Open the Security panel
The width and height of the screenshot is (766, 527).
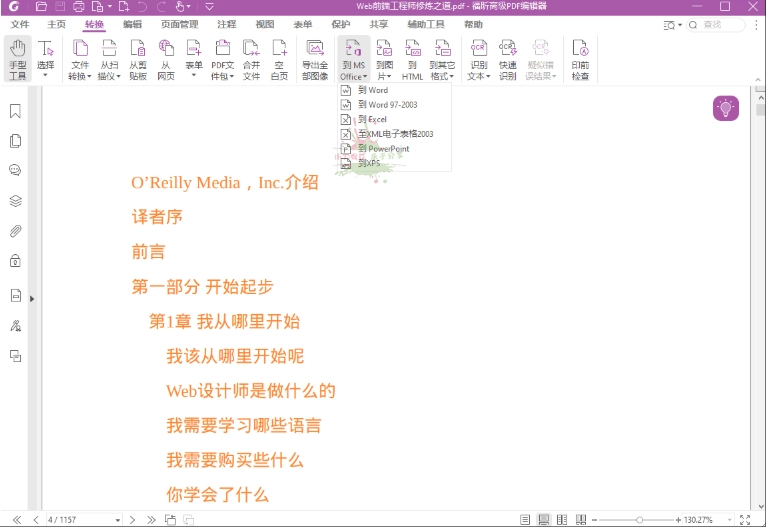15,261
